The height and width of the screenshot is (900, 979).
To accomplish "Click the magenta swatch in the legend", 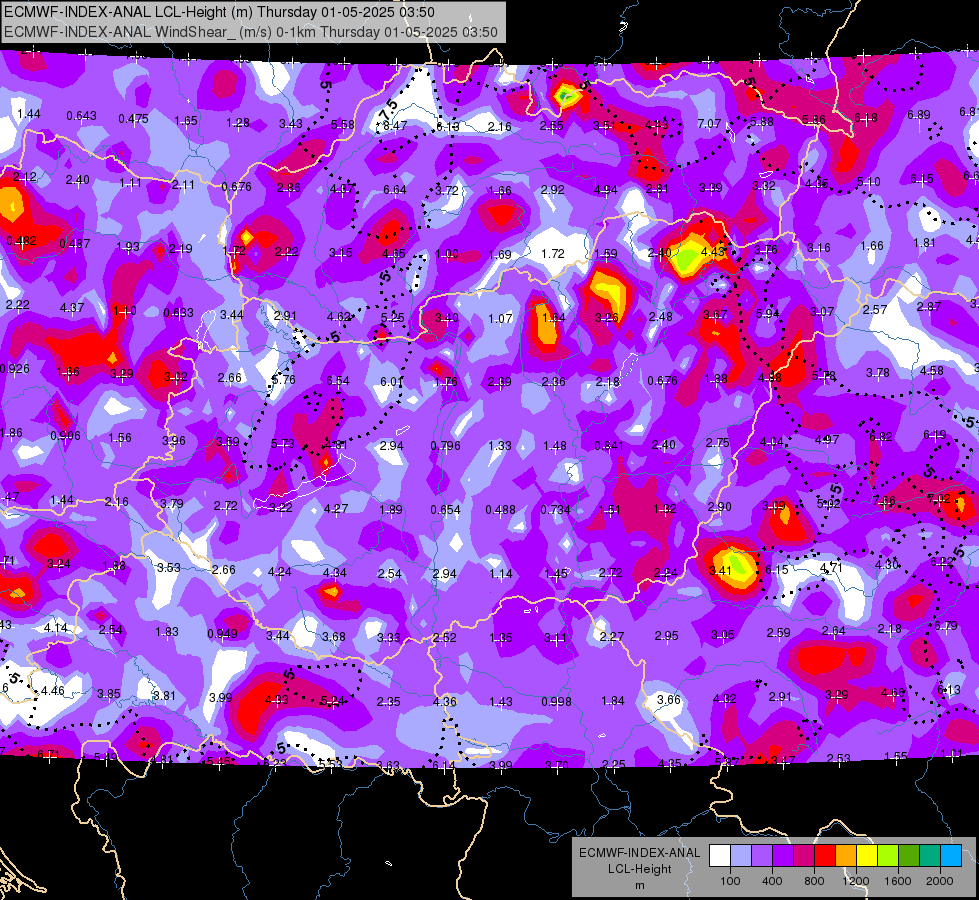I will [x=804, y=856].
